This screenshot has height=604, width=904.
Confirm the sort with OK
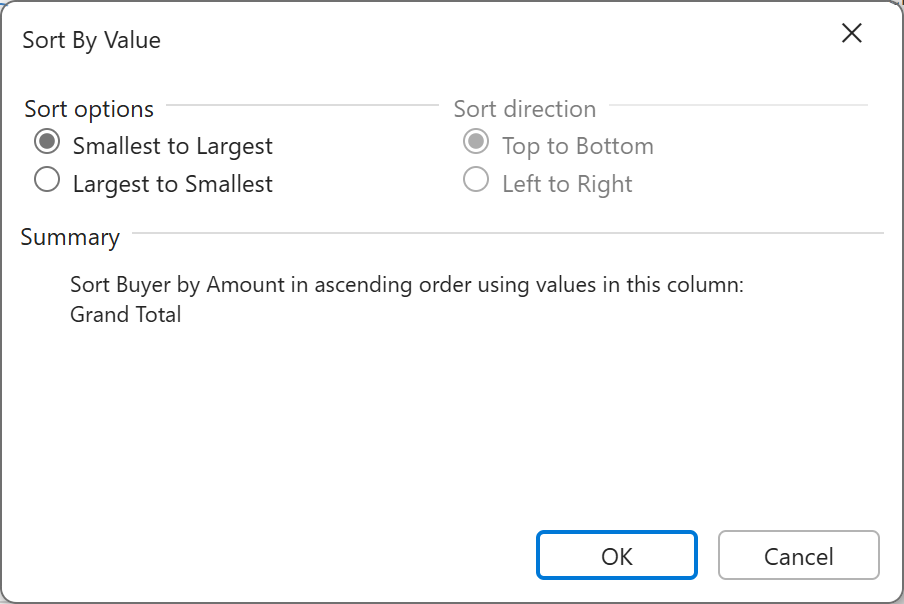coord(616,555)
